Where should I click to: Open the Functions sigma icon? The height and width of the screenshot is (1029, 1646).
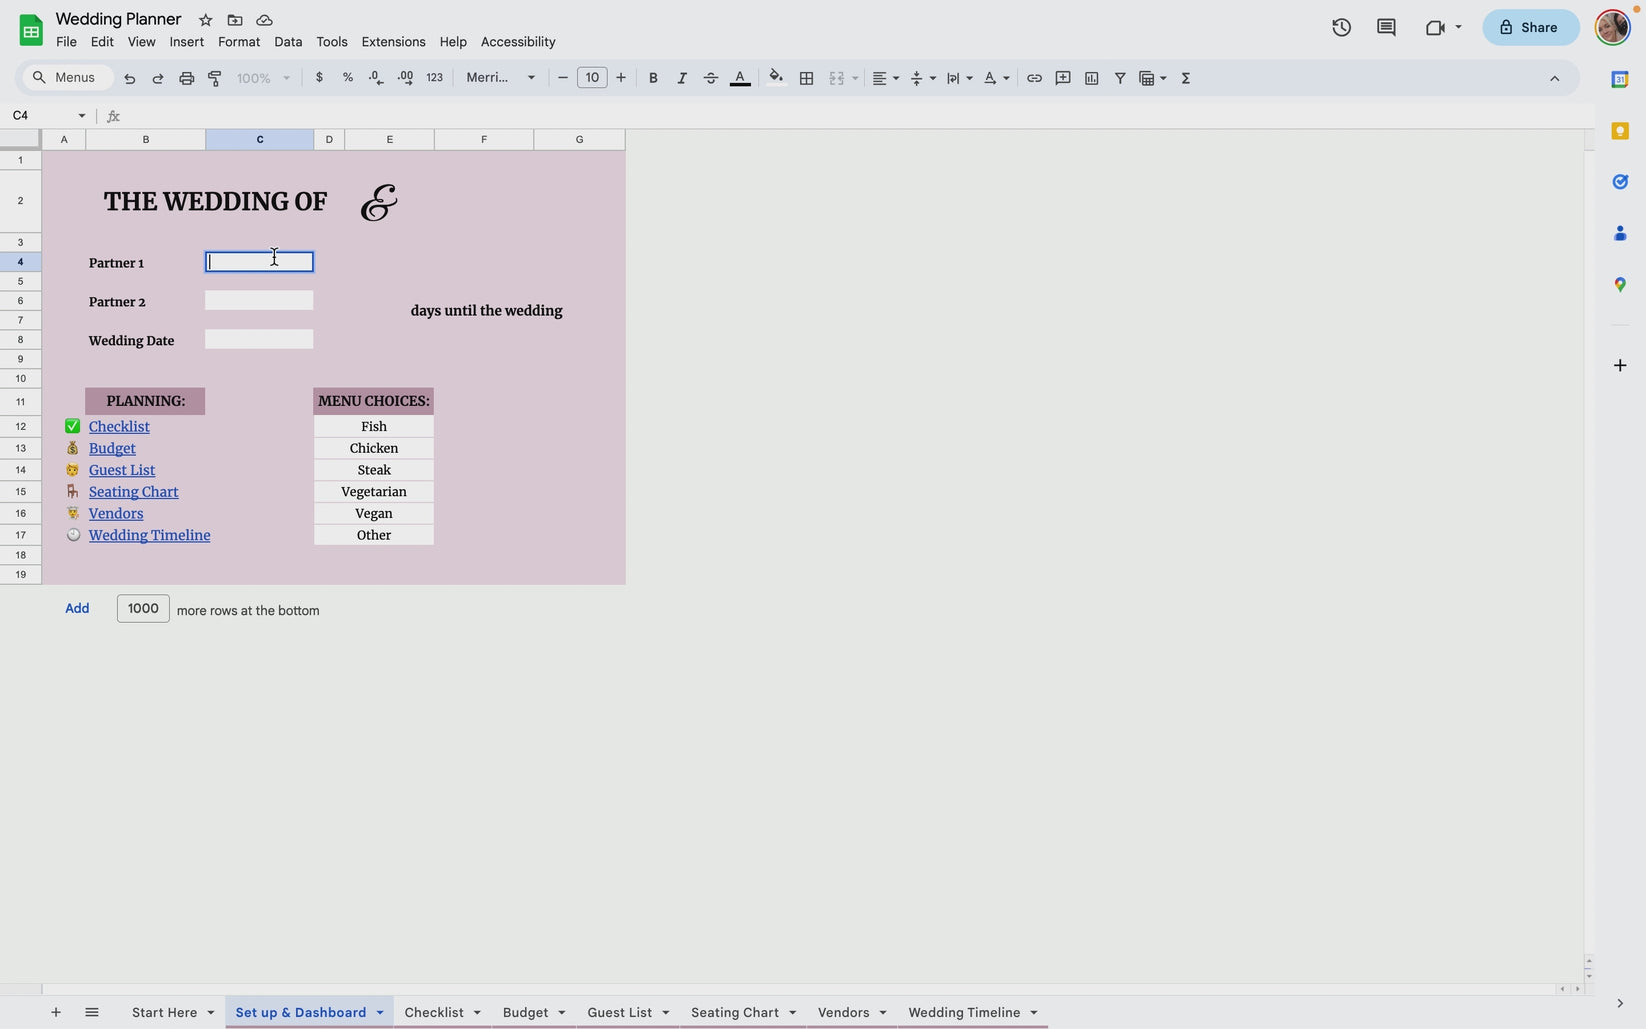(x=1185, y=78)
